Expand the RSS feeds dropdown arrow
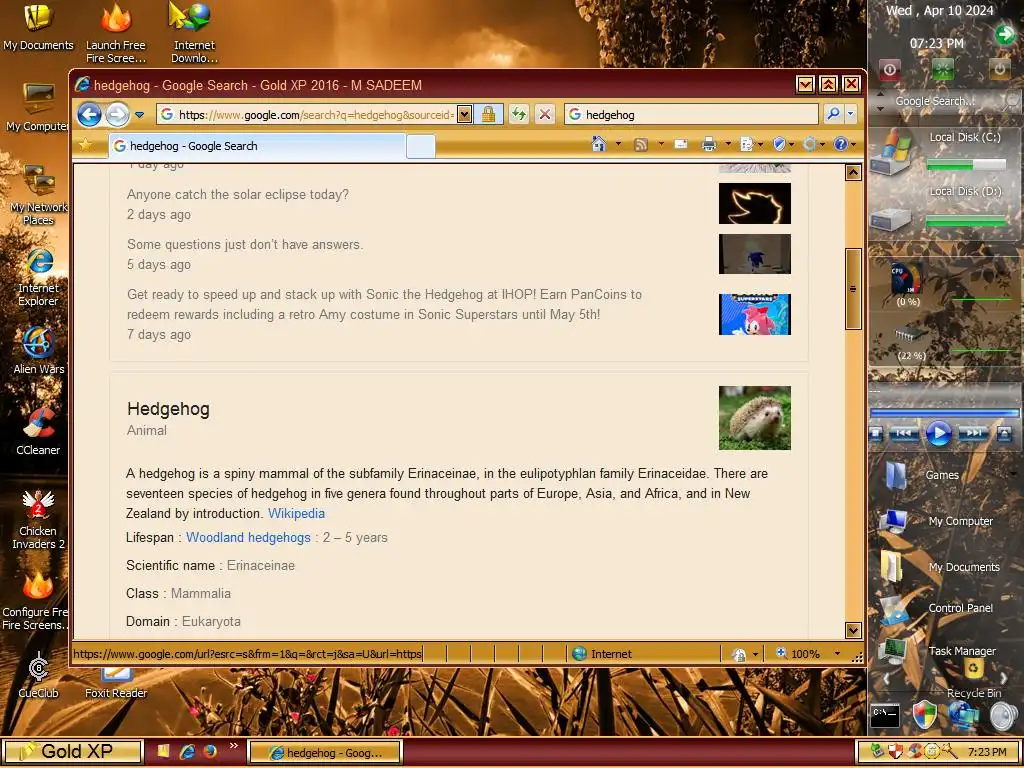The width and height of the screenshot is (1024, 768). coord(661,144)
